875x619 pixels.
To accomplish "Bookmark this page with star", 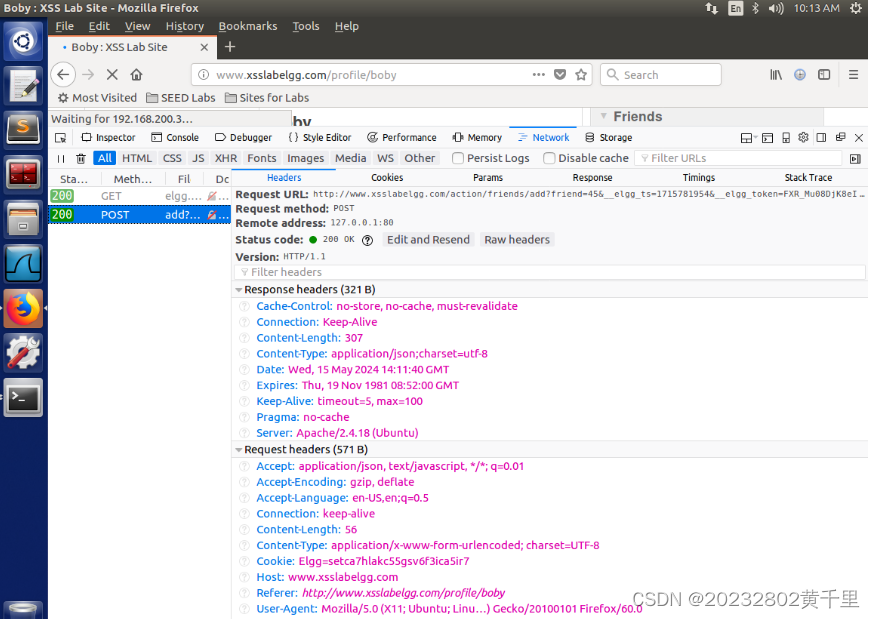I will coord(581,74).
